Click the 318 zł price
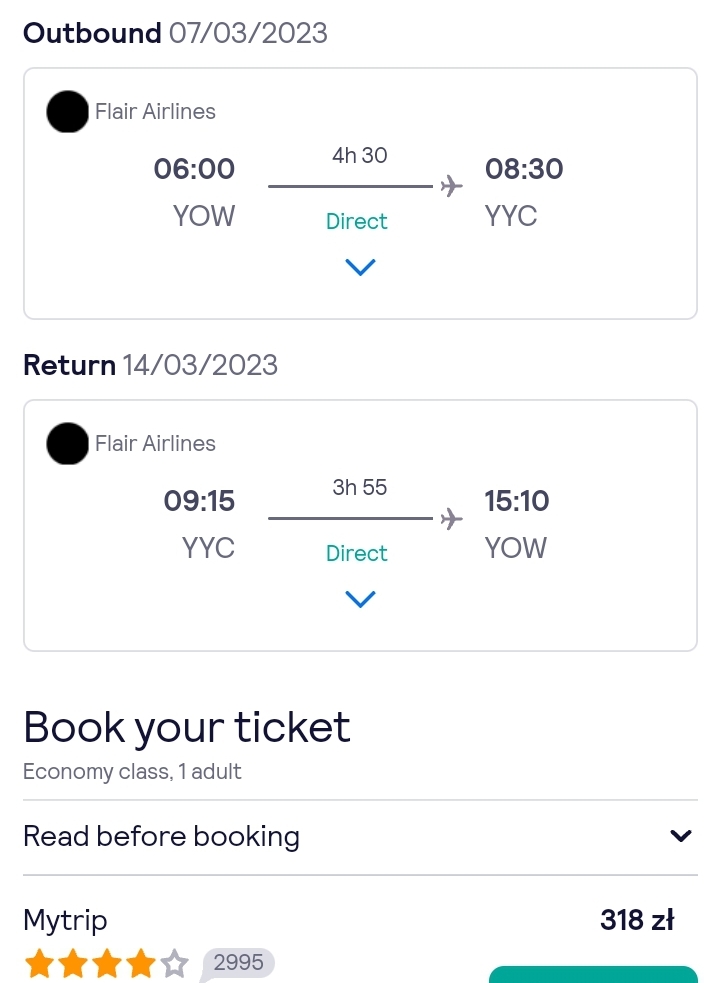Viewport: 719px width, 983px height. (637, 920)
